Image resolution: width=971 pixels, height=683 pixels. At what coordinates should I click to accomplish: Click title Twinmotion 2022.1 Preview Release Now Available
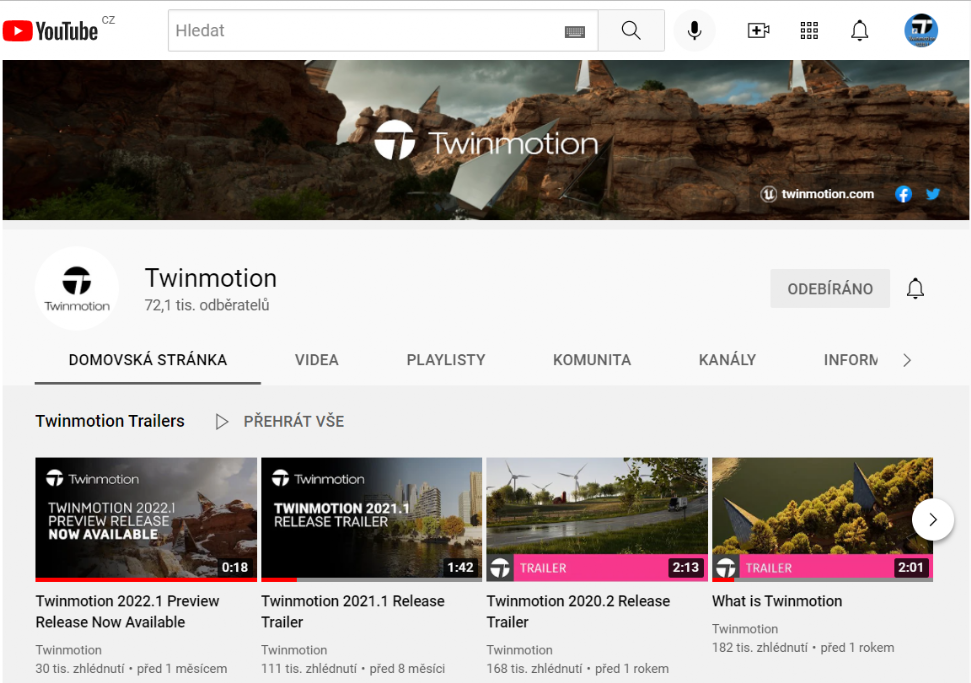(x=127, y=612)
